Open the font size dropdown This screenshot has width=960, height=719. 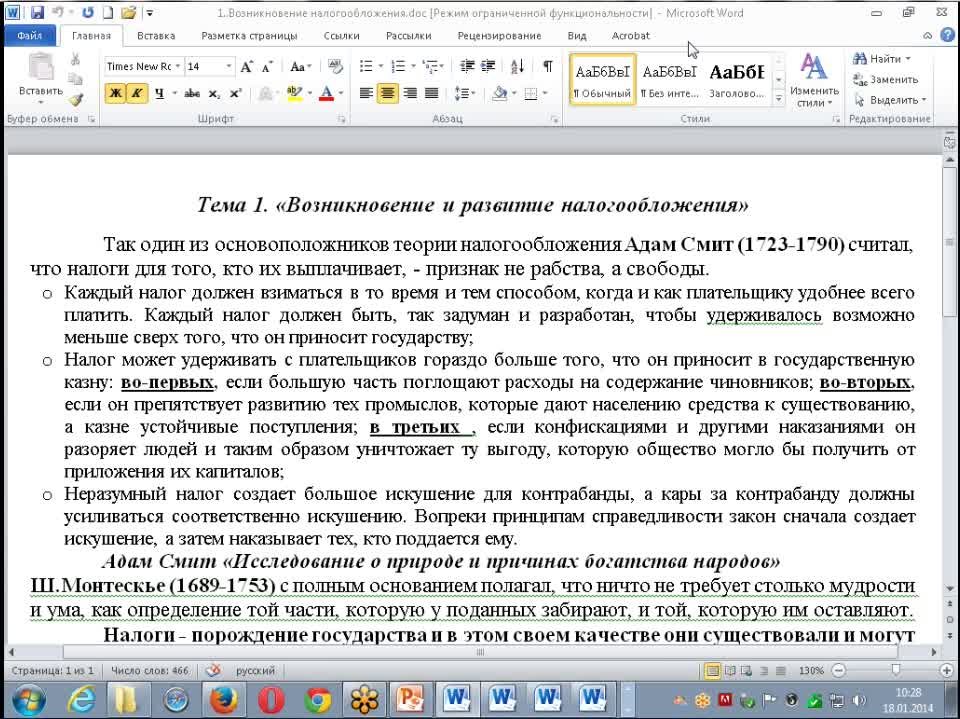pyautogui.click(x=229, y=67)
